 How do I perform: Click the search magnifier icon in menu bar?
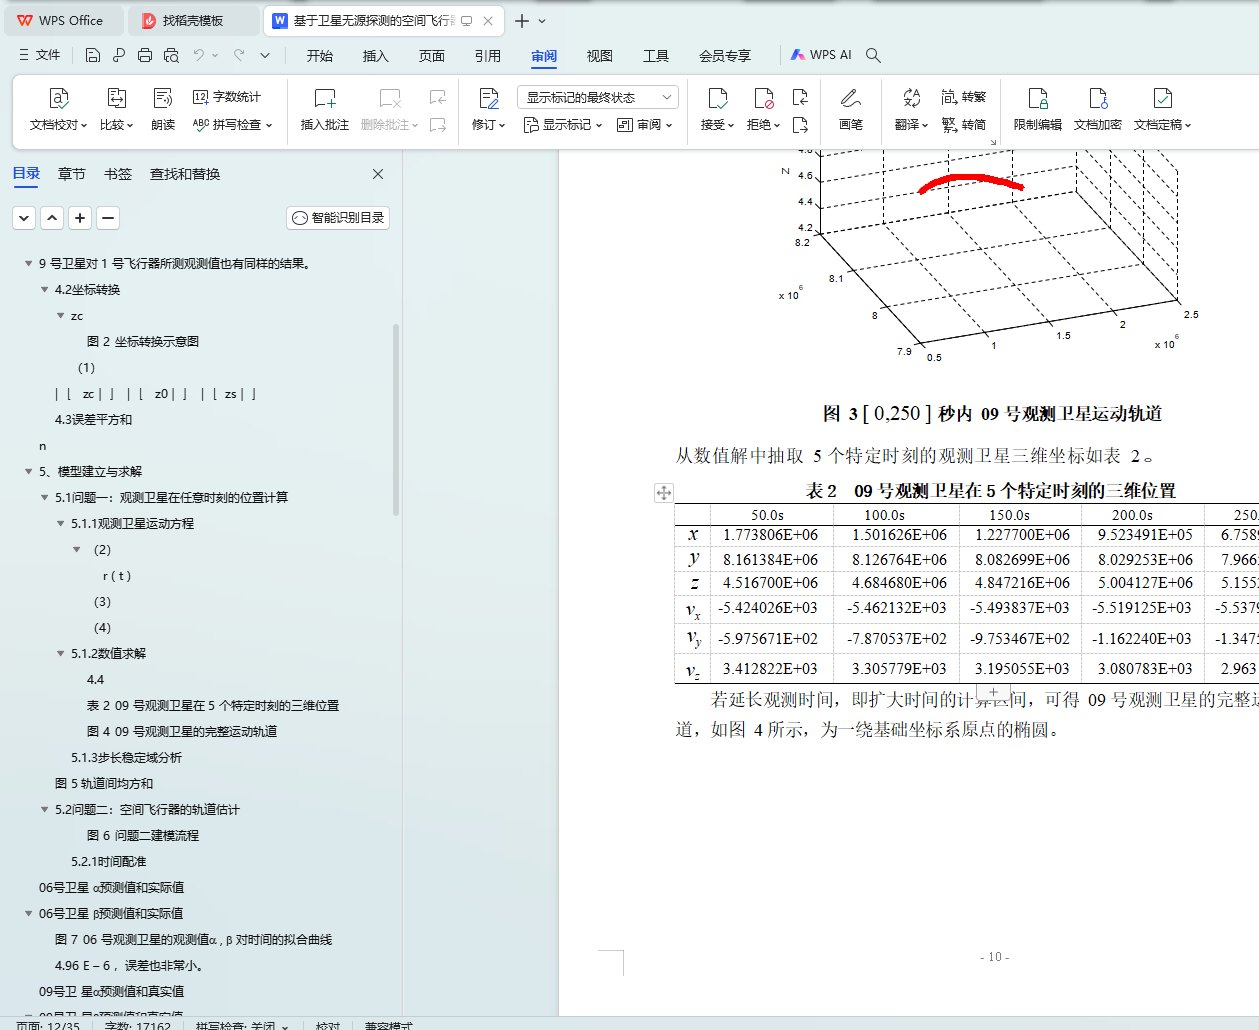pos(873,55)
